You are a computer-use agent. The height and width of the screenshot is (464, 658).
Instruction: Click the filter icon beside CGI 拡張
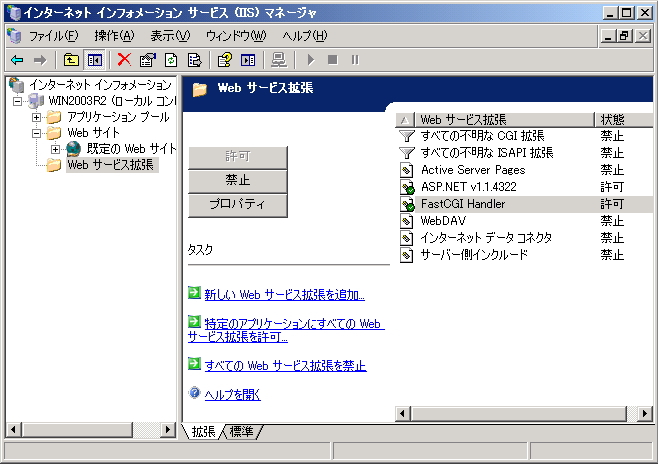tap(406, 136)
